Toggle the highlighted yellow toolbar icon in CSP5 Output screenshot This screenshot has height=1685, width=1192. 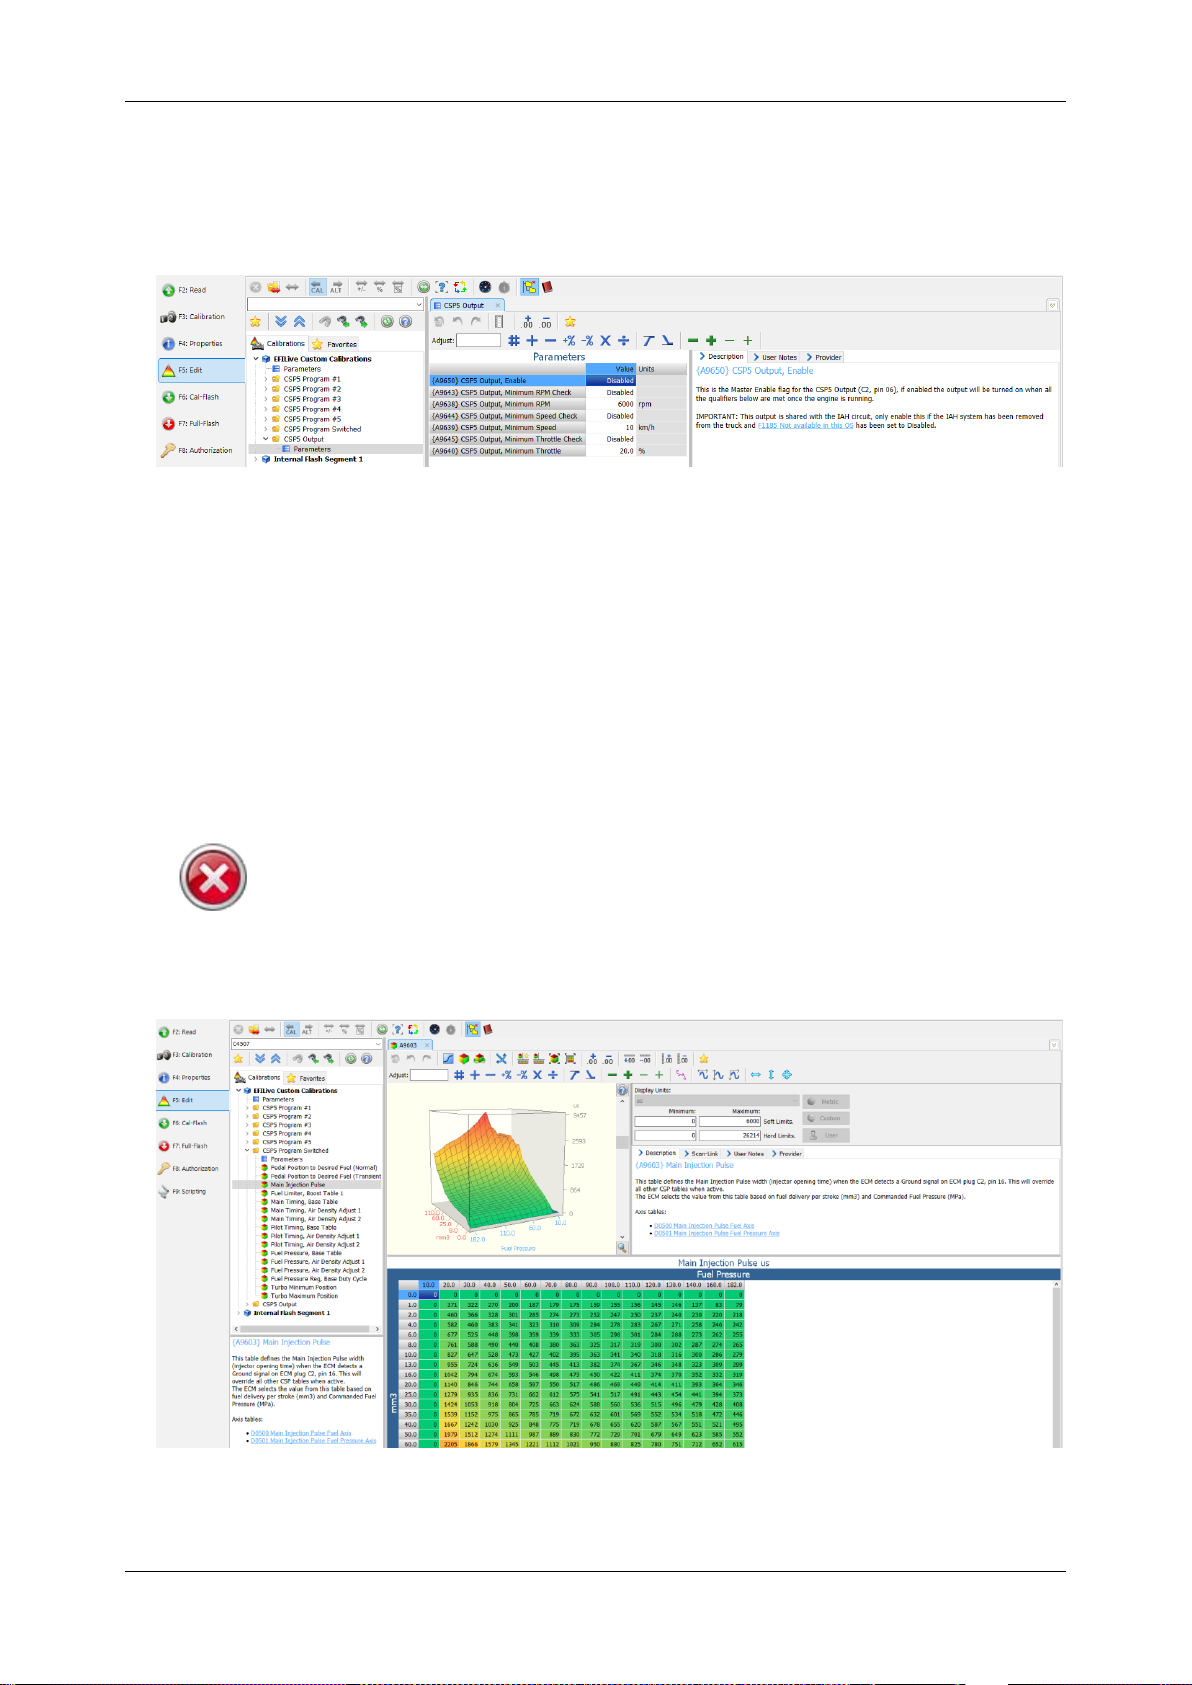tap(529, 287)
